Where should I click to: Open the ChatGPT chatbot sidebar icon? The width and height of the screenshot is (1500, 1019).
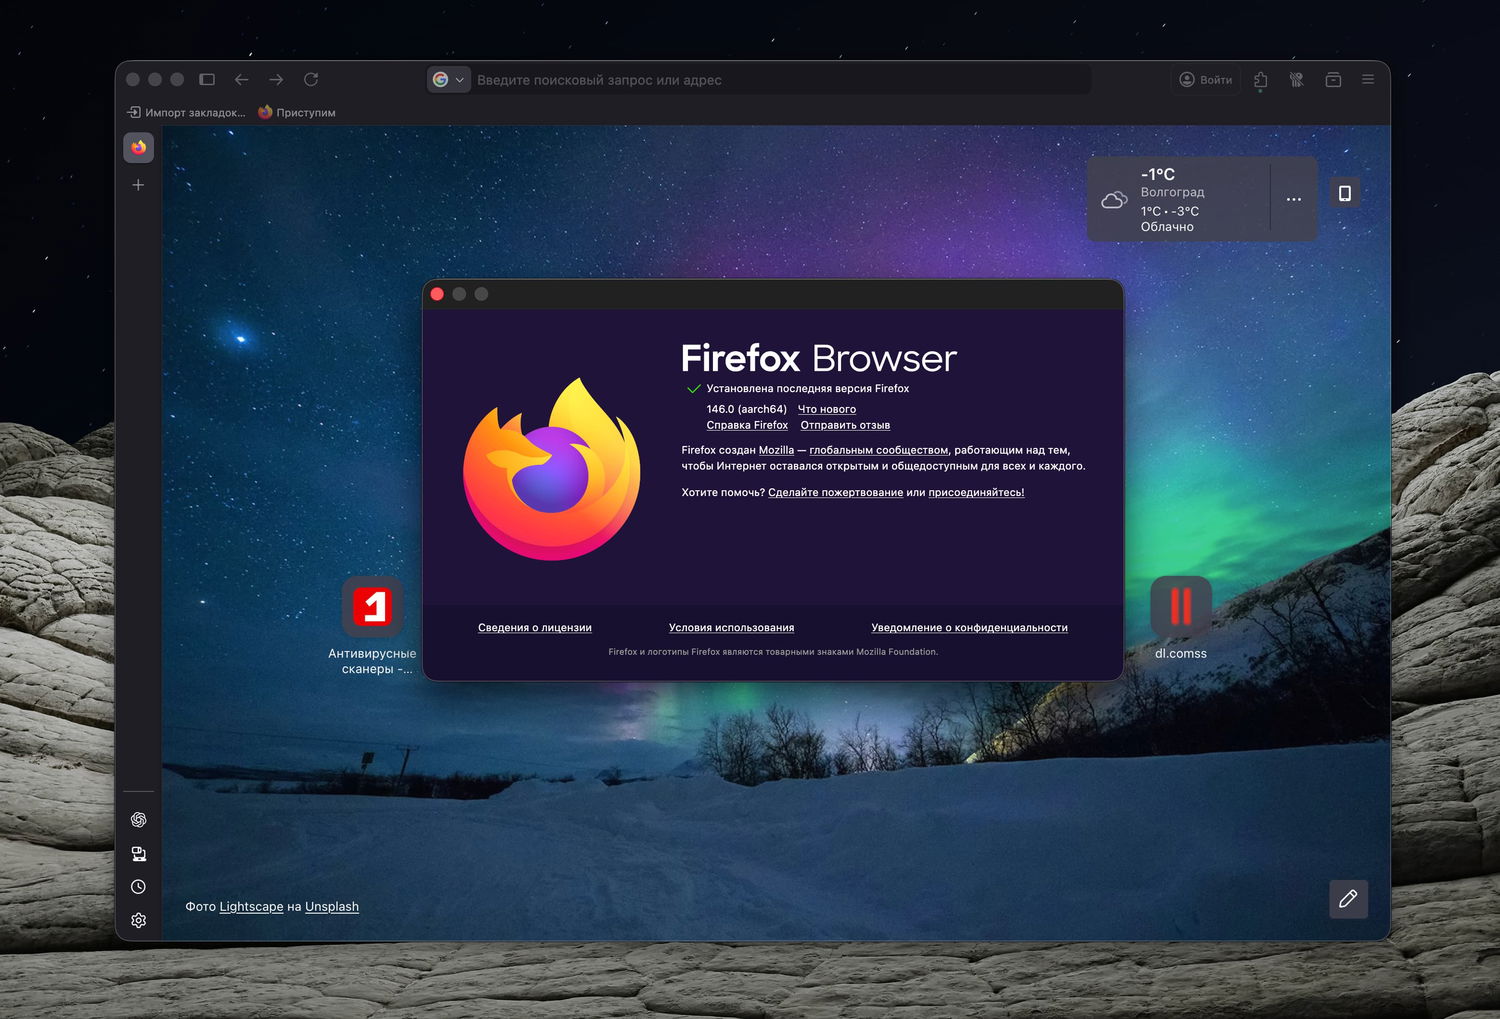point(139,820)
